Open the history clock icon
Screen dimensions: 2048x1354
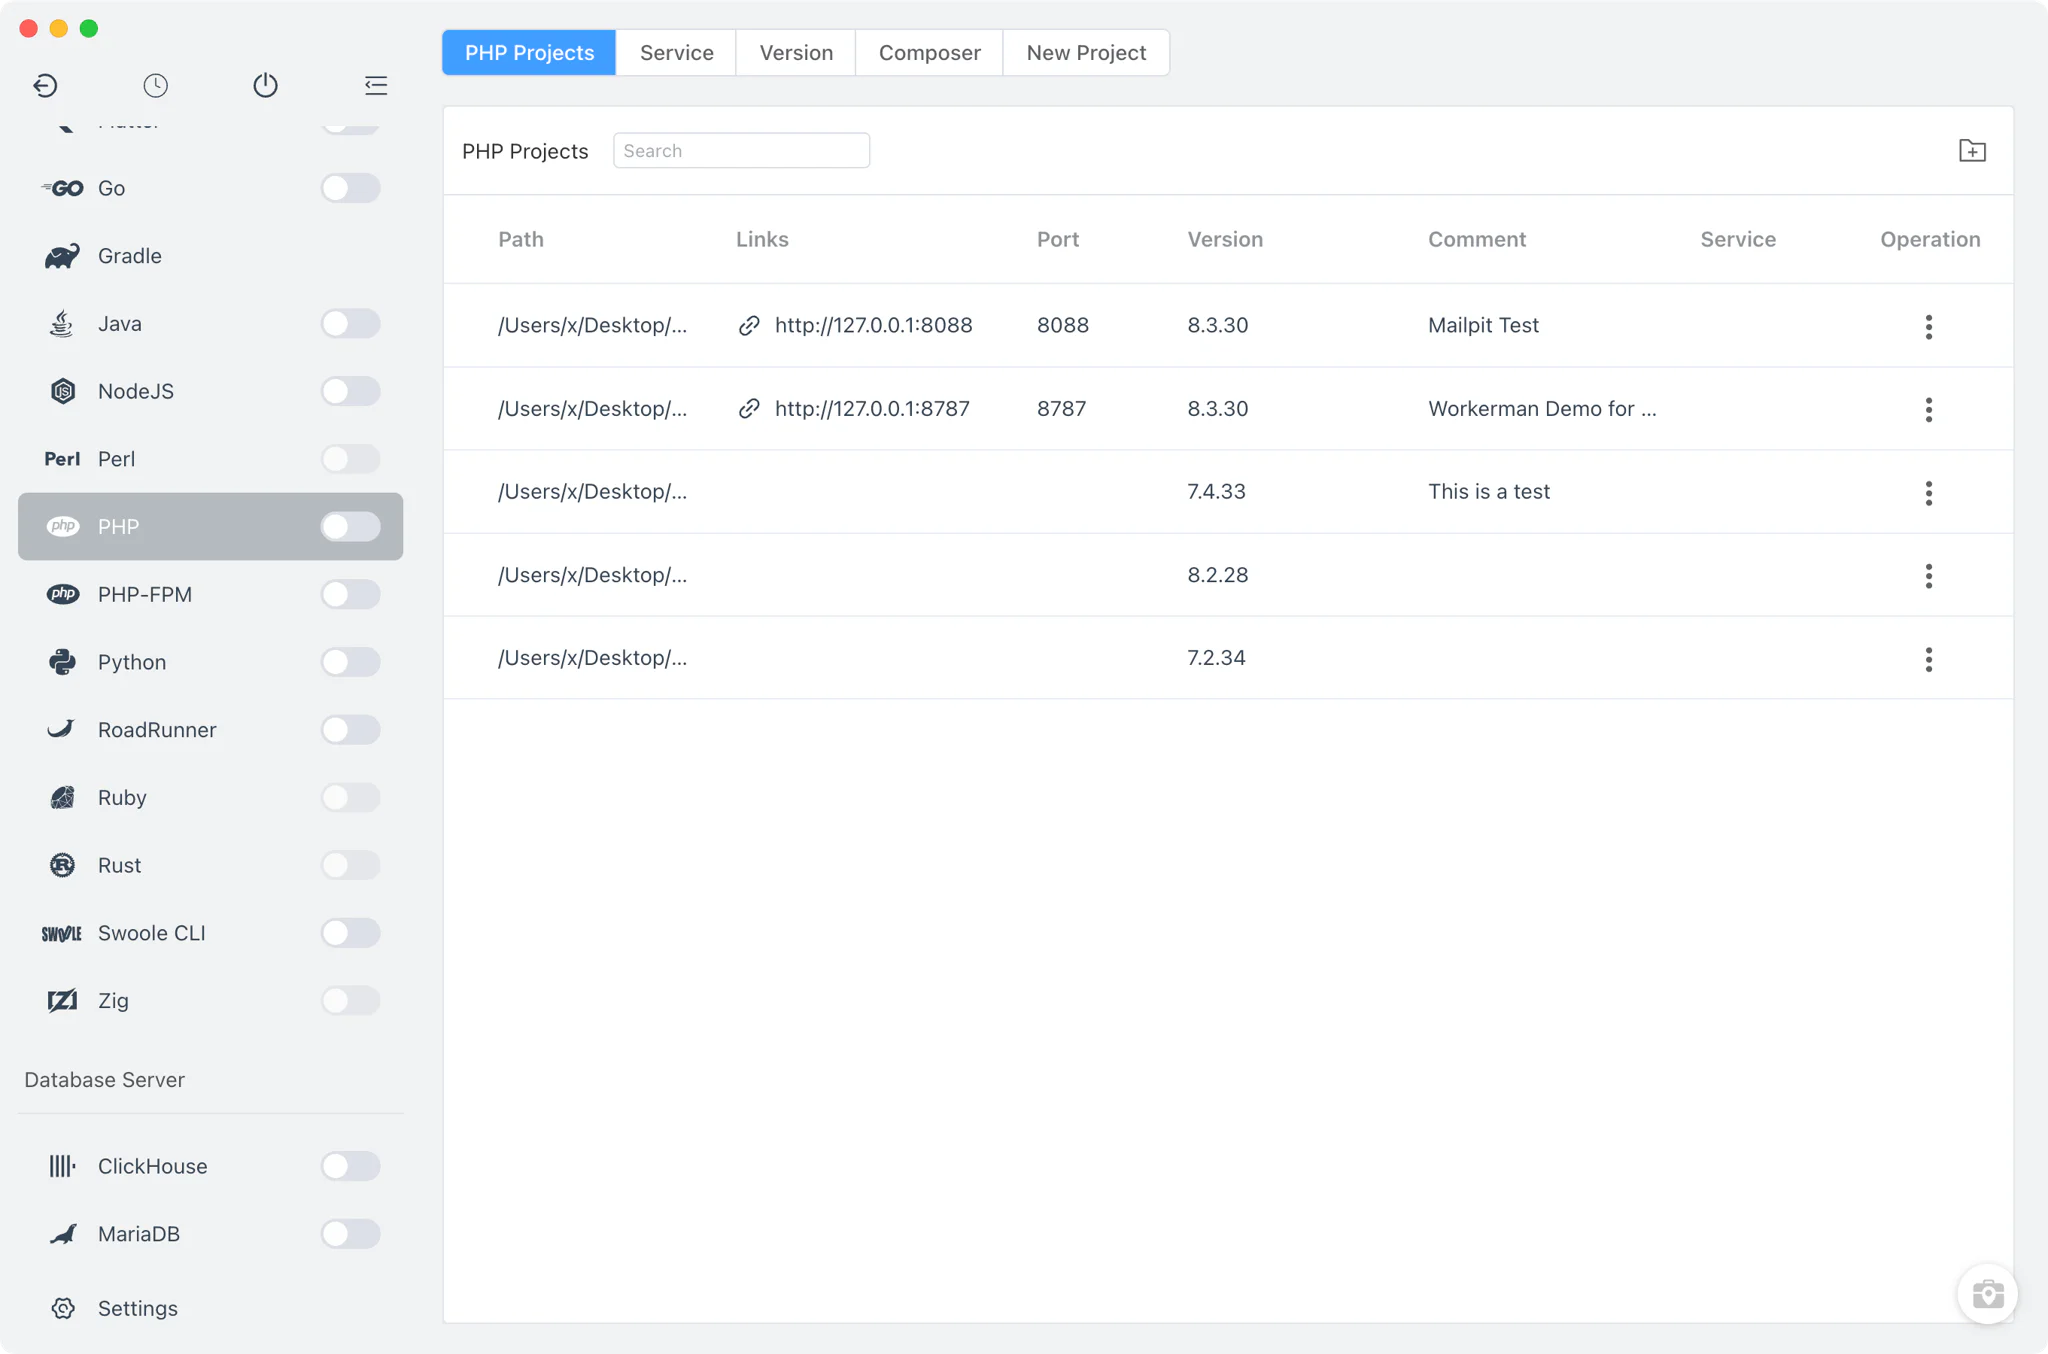[155, 86]
